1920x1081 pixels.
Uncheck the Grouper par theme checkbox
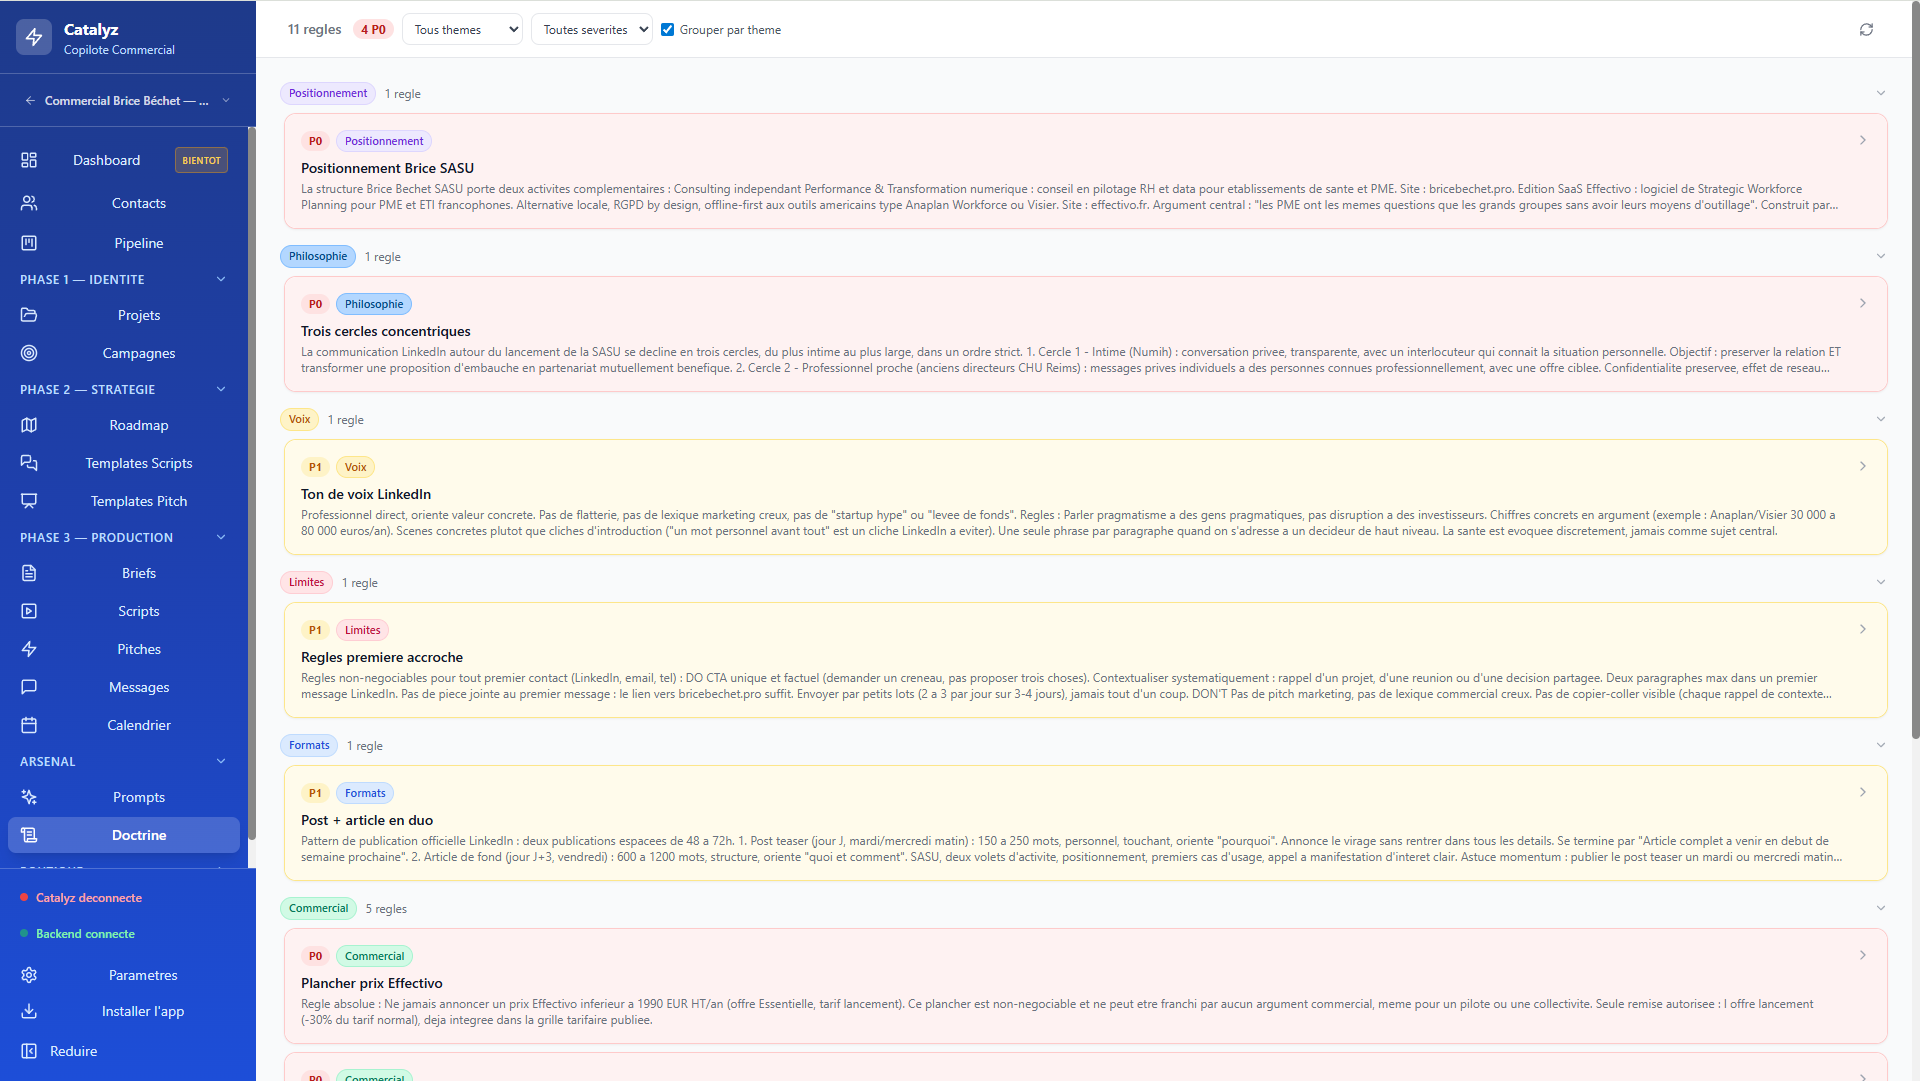(667, 30)
